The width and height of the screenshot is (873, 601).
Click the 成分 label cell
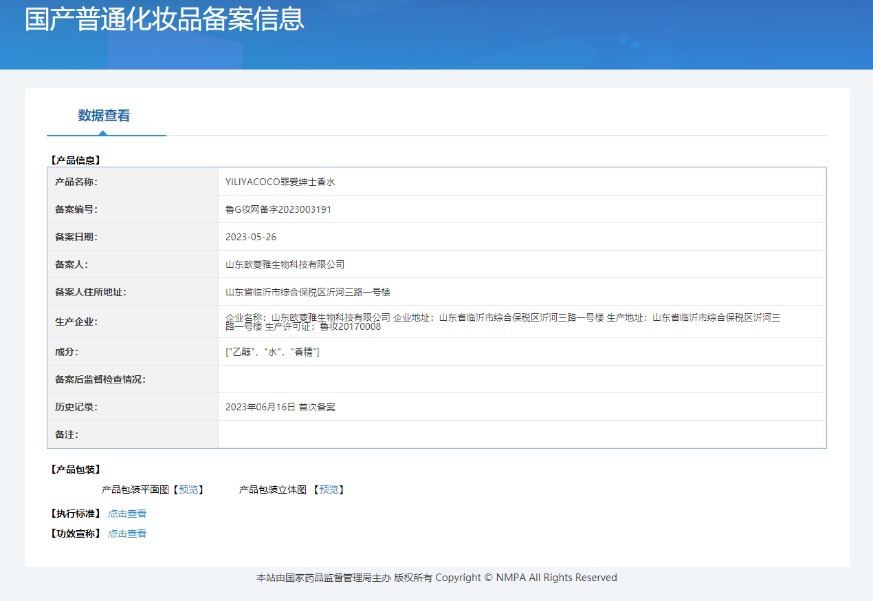click(x=133, y=352)
